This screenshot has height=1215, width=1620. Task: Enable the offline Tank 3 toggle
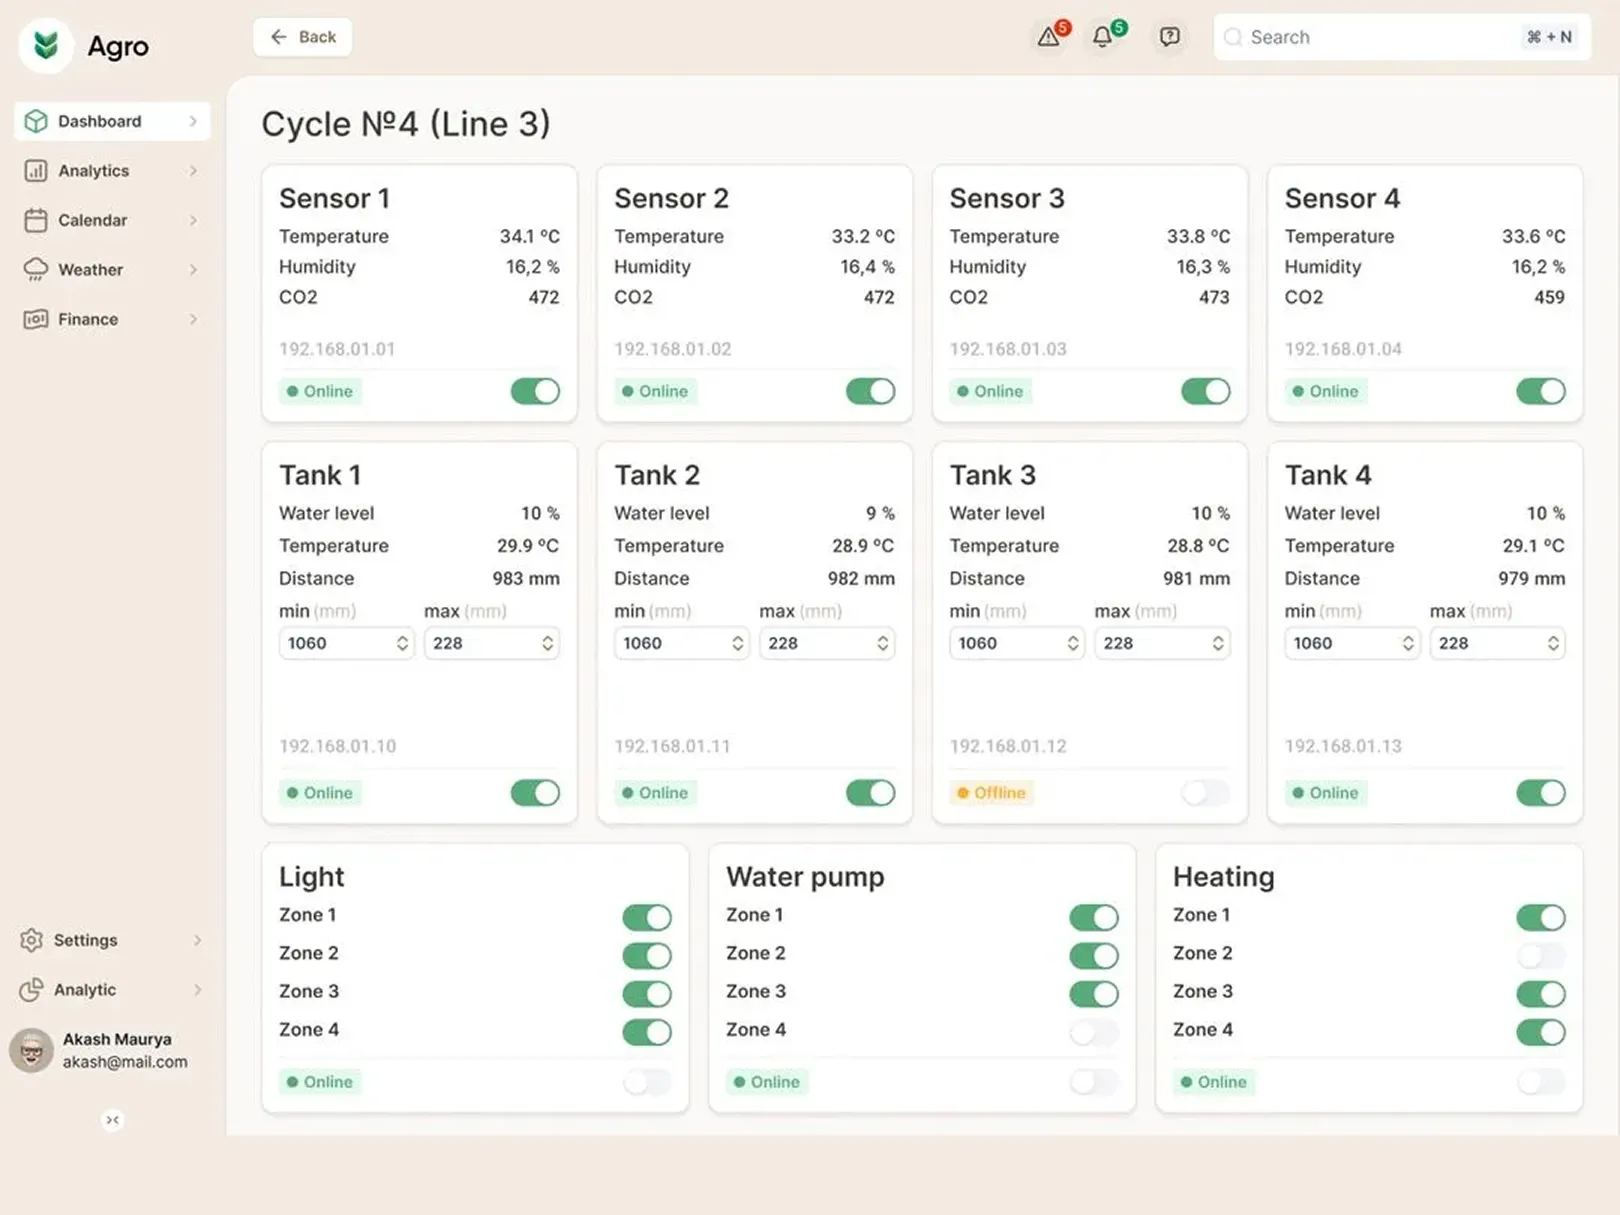(x=1205, y=793)
